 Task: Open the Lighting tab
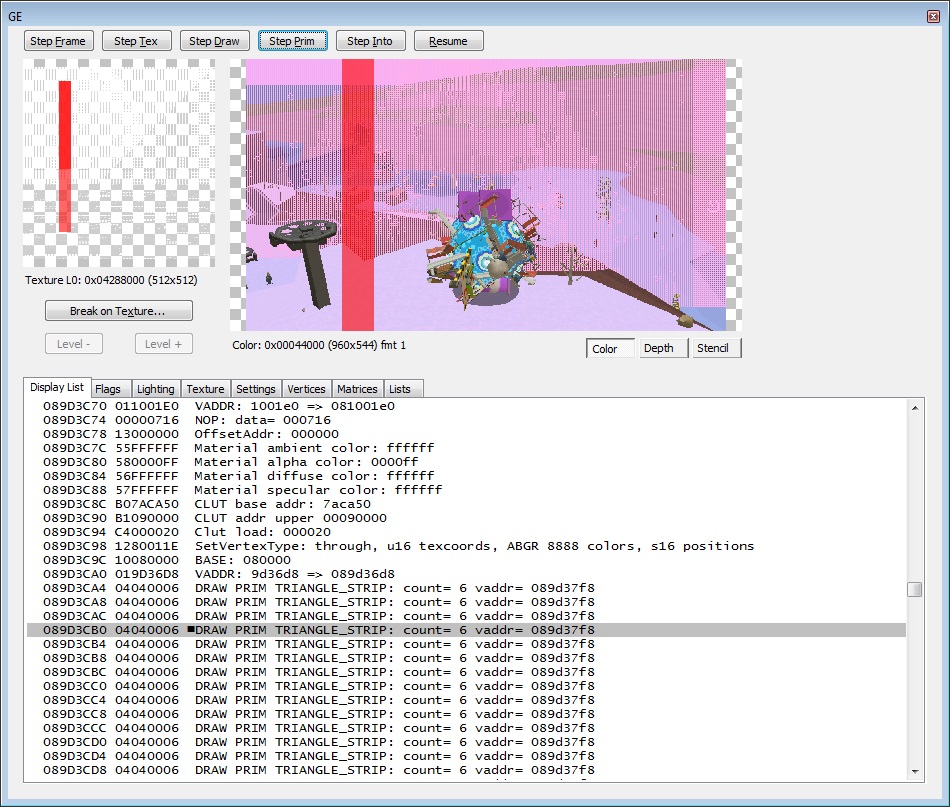pos(156,389)
